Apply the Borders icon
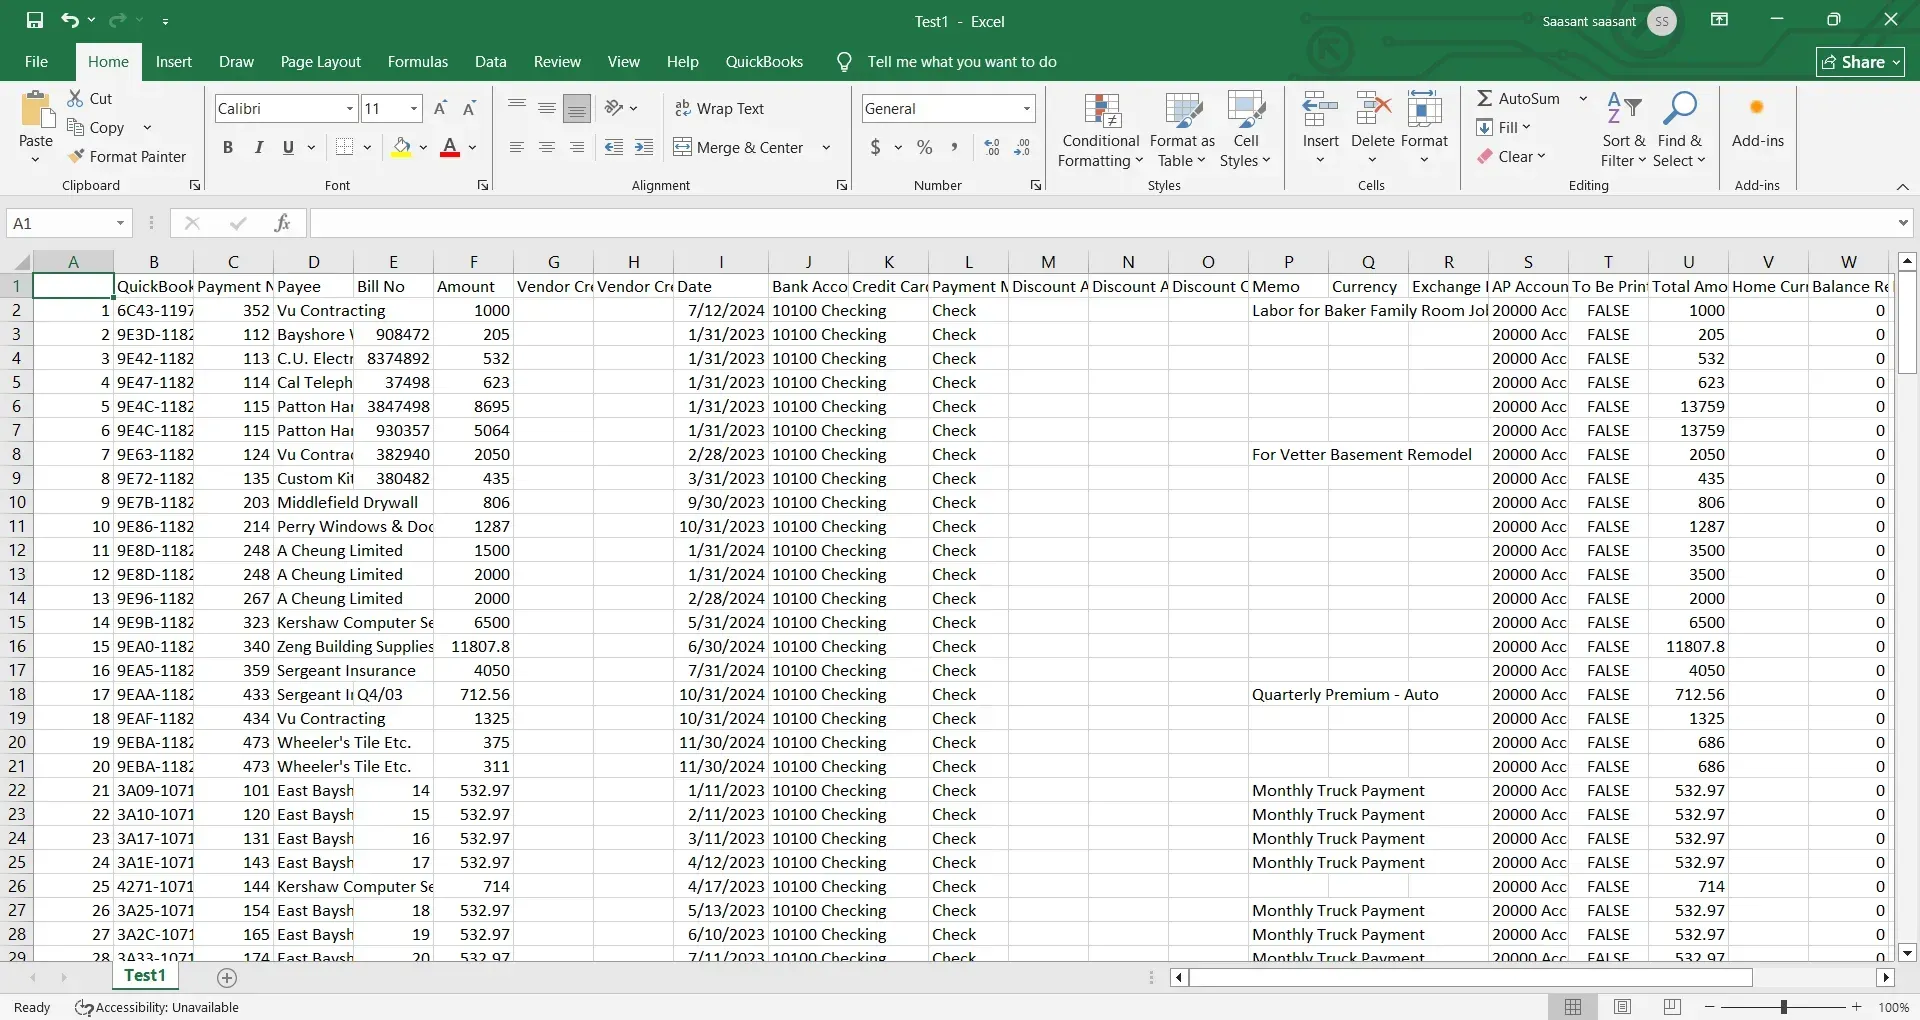Viewport: 1920px width, 1020px height. click(345, 147)
